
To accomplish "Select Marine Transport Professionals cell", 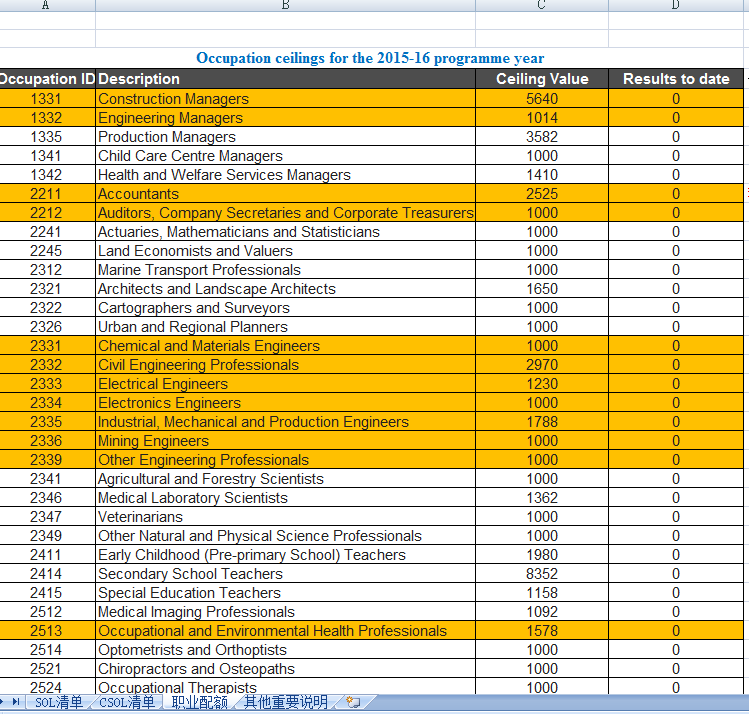I will 285,270.
